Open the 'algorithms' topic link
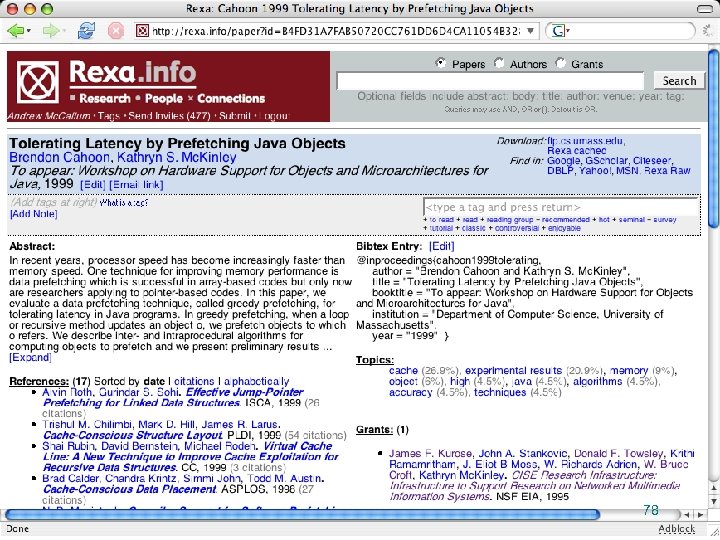This screenshot has width=720, height=540. click(x=598, y=382)
